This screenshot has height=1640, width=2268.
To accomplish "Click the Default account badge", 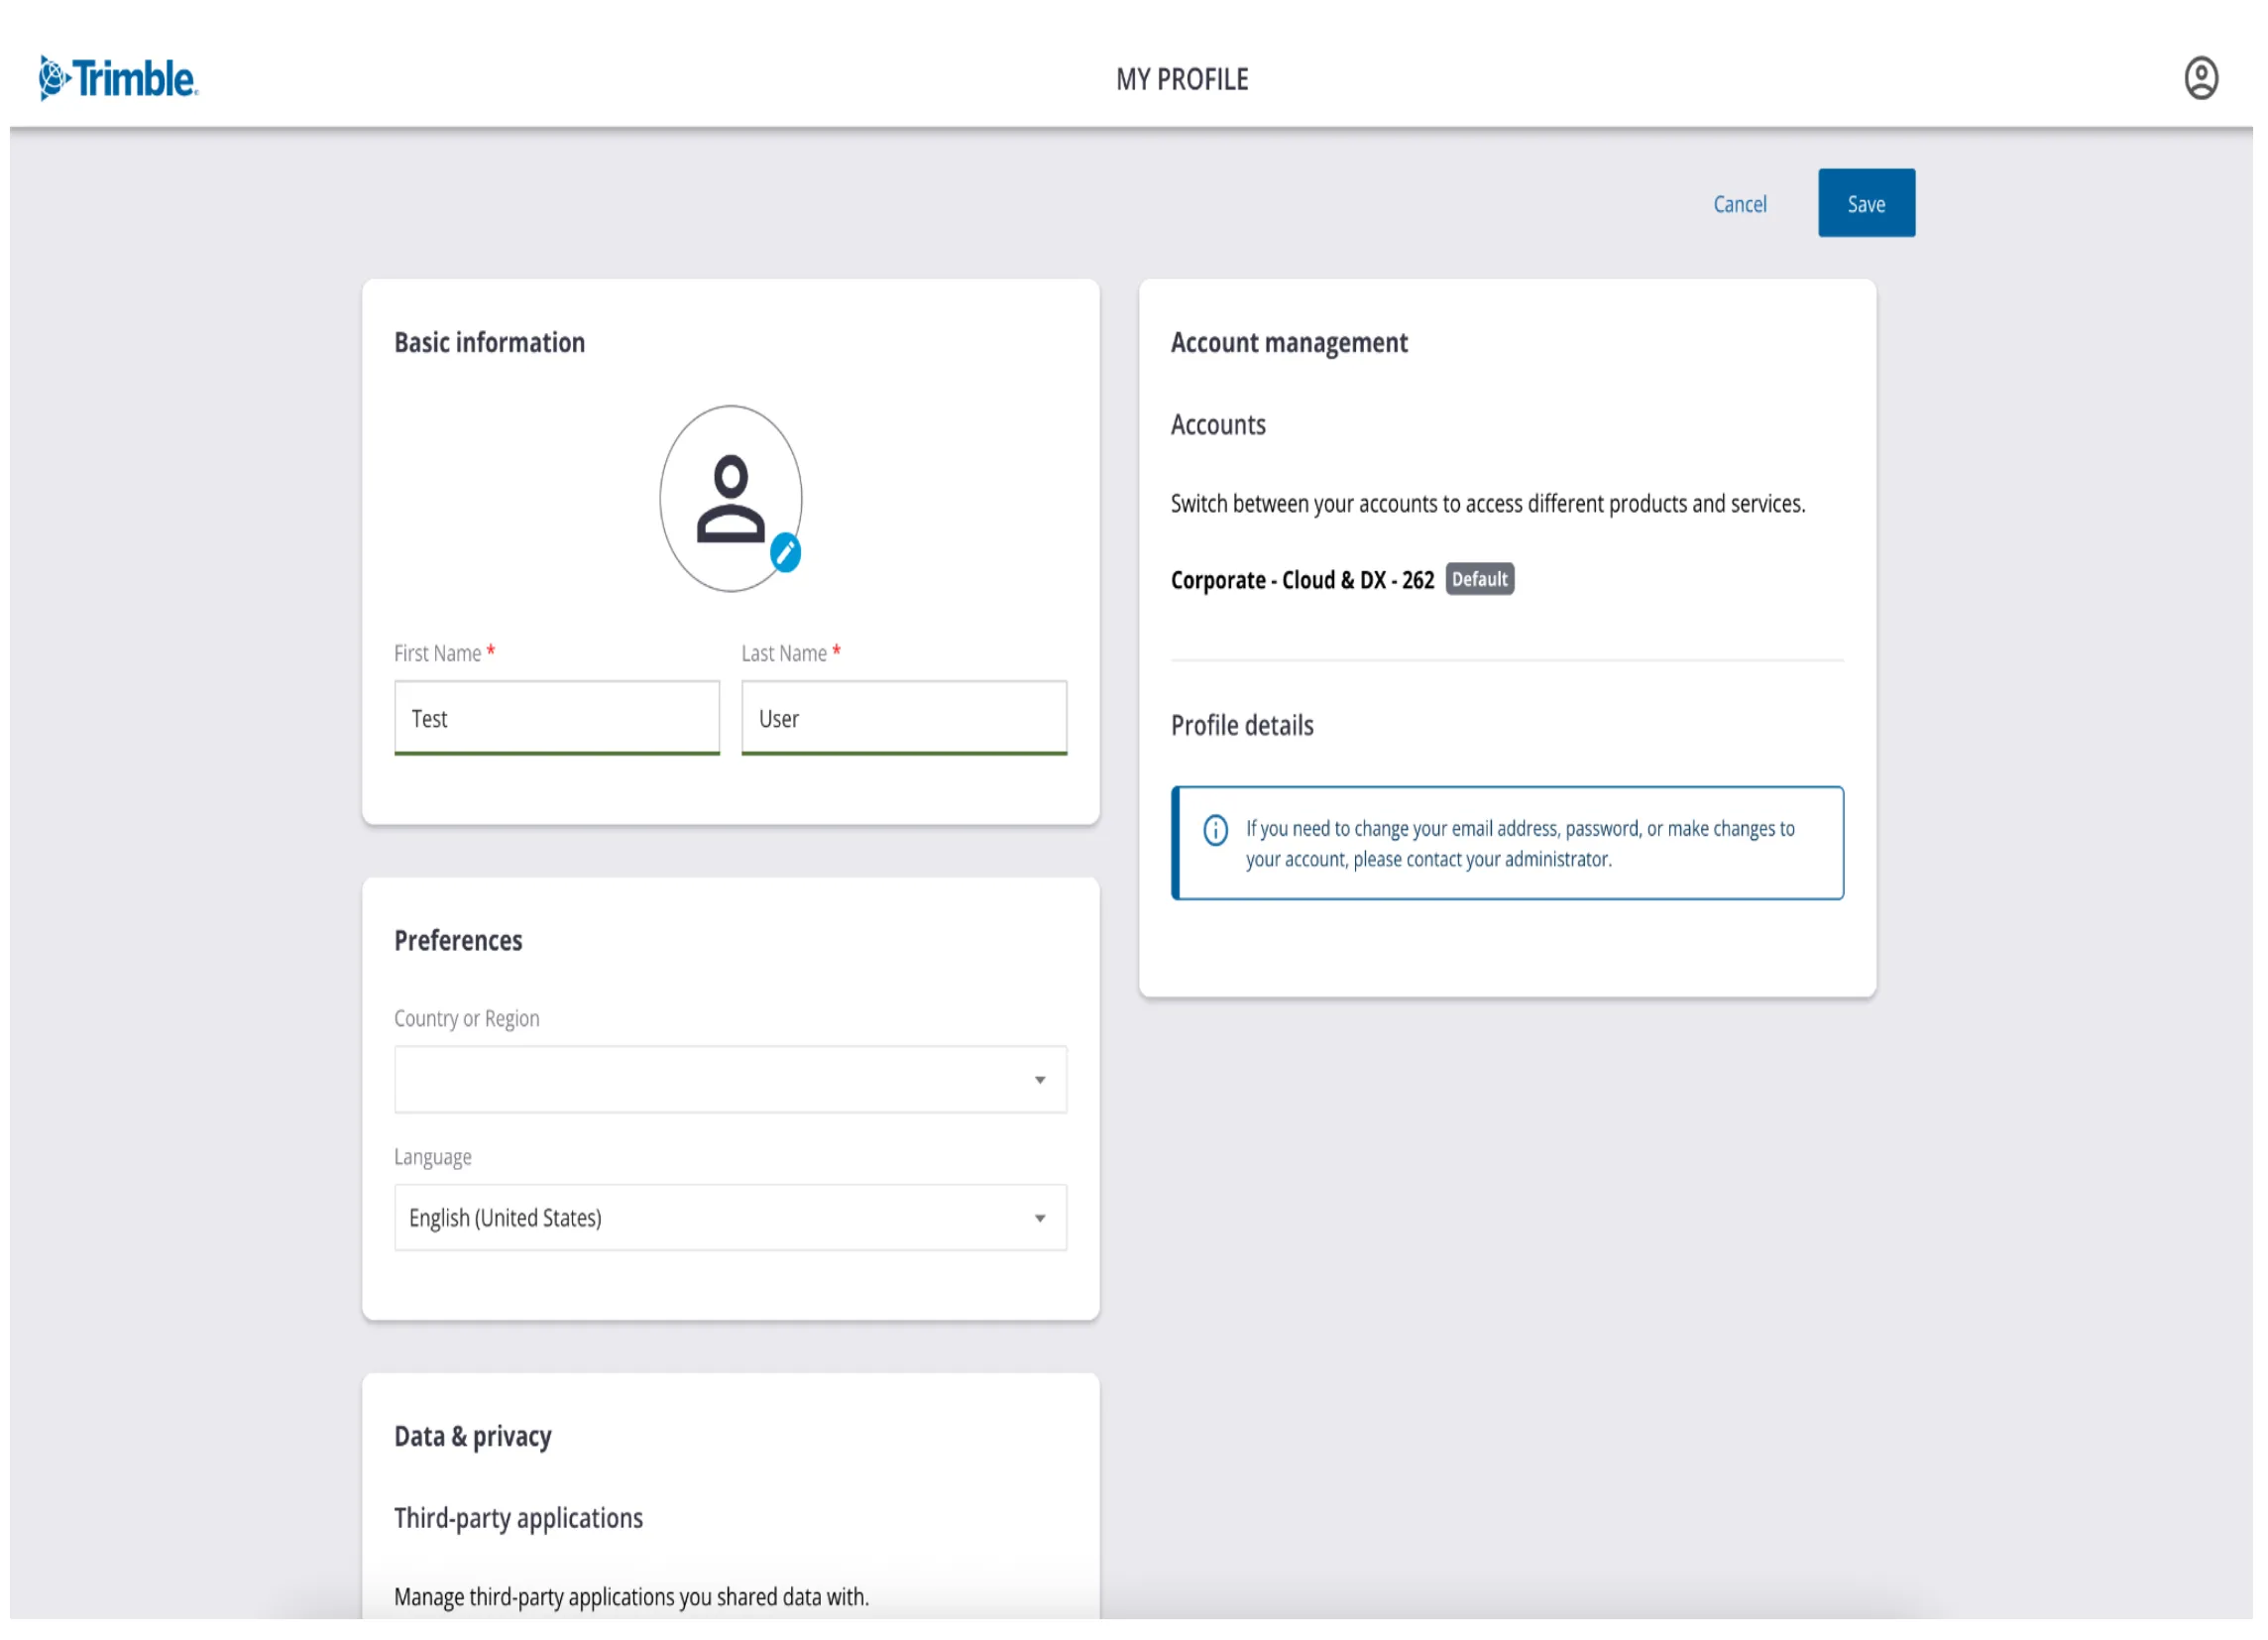I will (1479, 579).
